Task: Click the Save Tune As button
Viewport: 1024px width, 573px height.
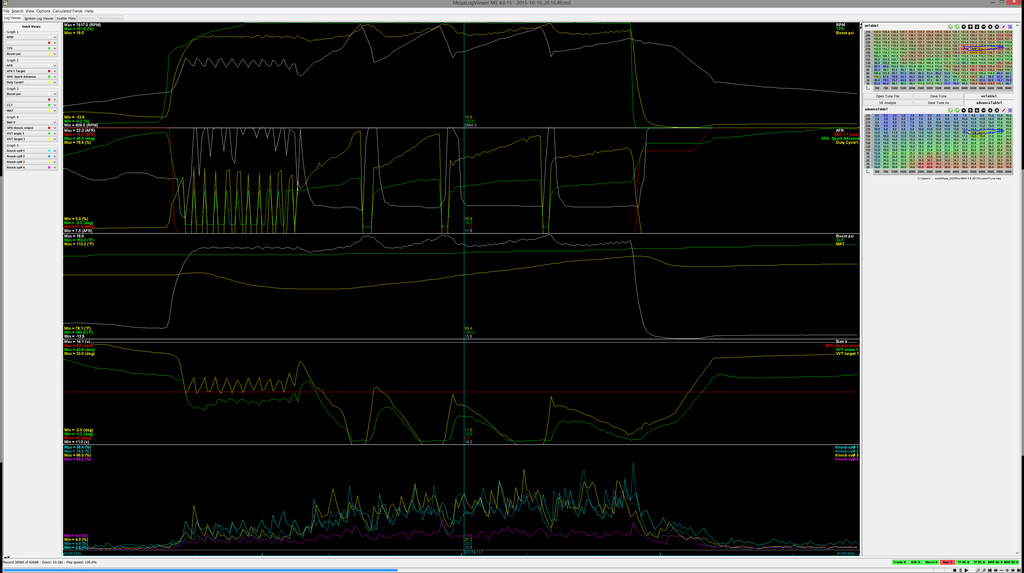Action: pos(938,102)
